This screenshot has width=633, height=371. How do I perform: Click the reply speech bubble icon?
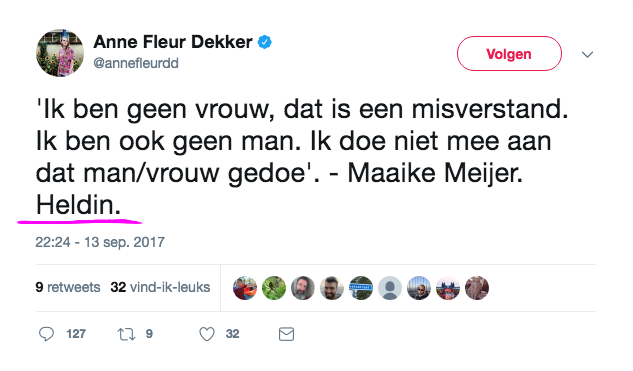[x=46, y=334]
